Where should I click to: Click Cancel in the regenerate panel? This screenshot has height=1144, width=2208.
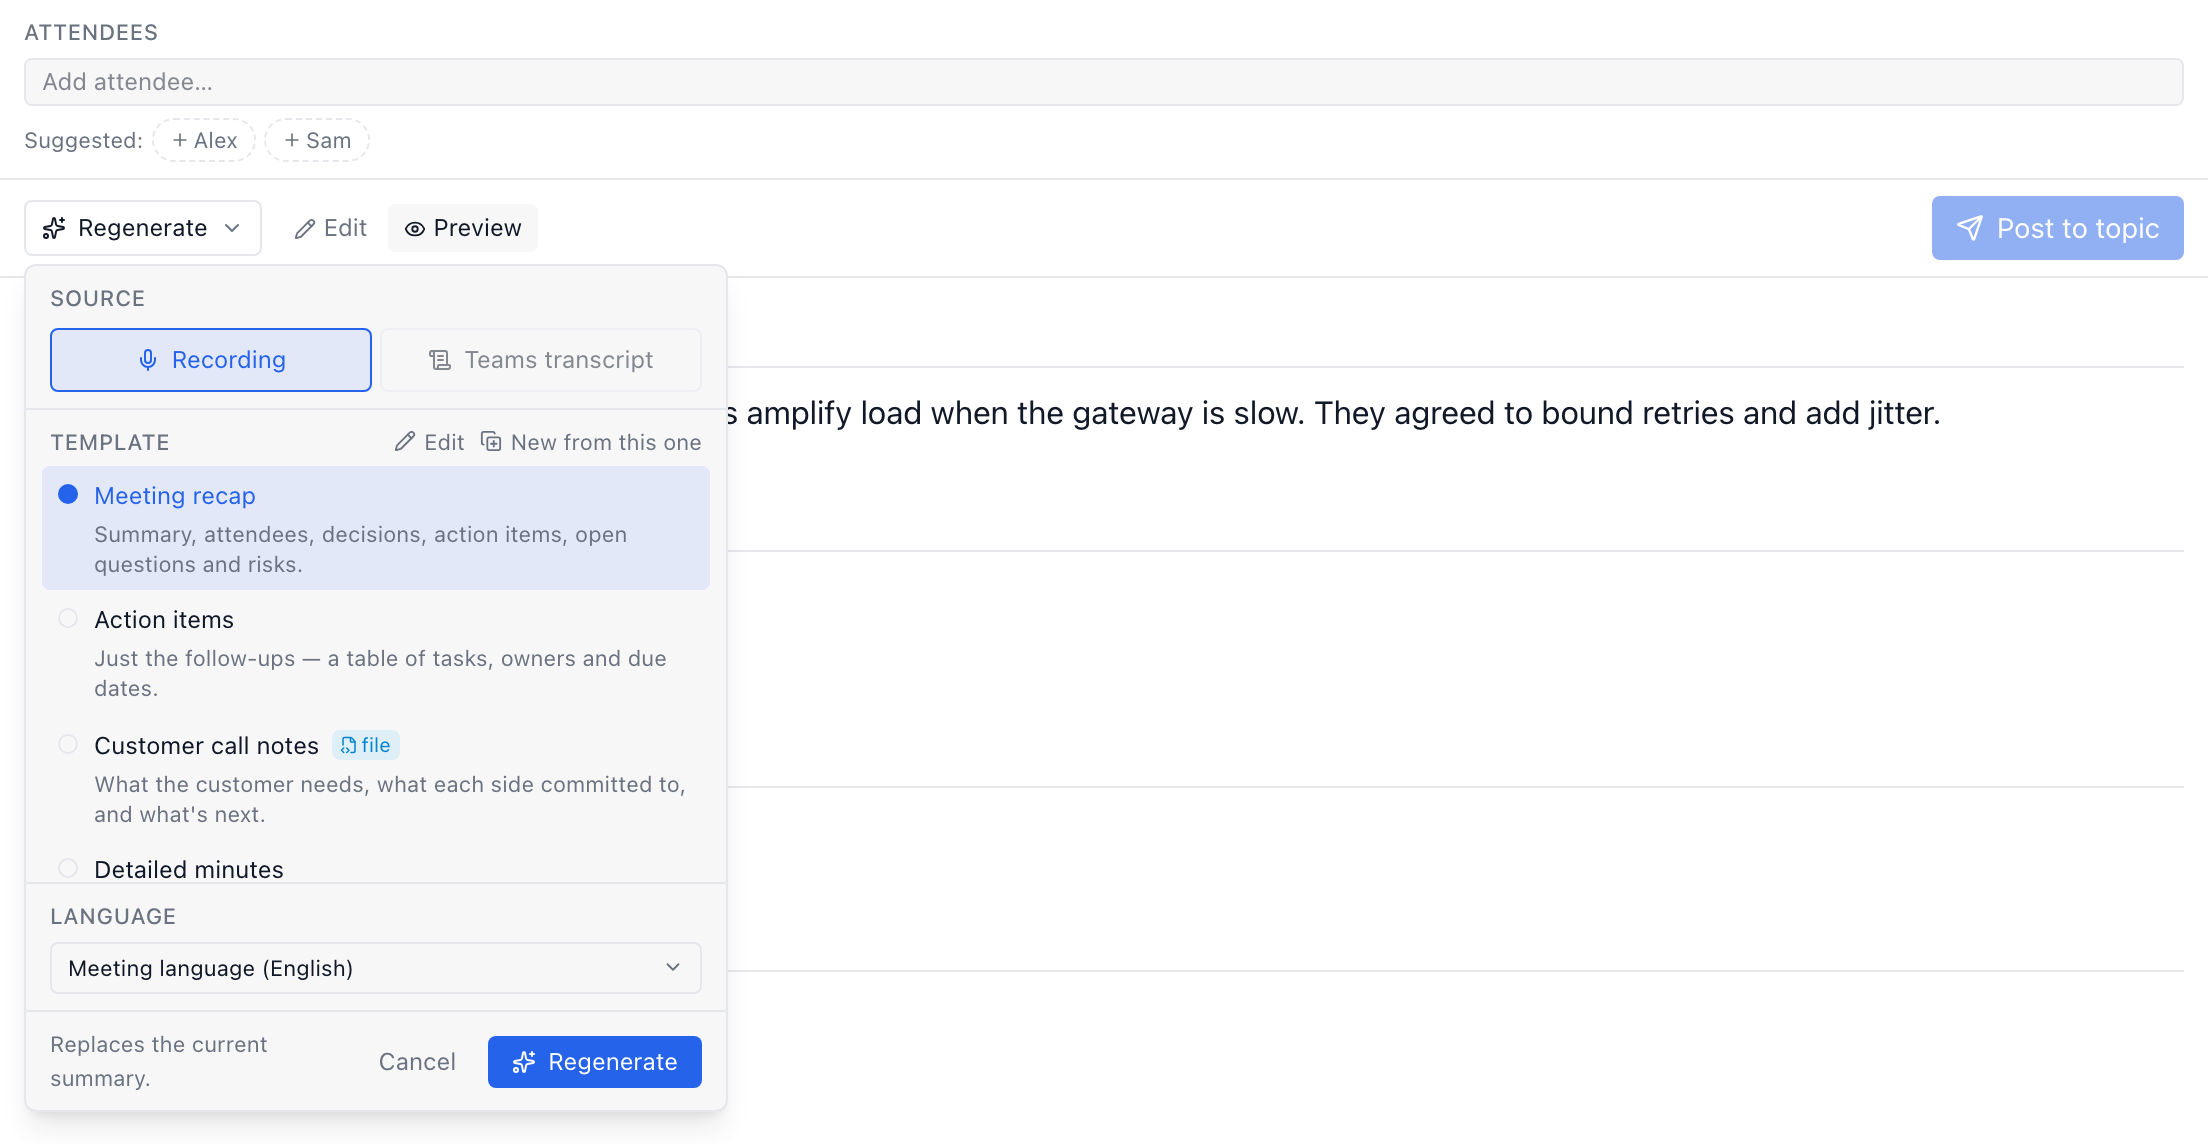coord(417,1062)
